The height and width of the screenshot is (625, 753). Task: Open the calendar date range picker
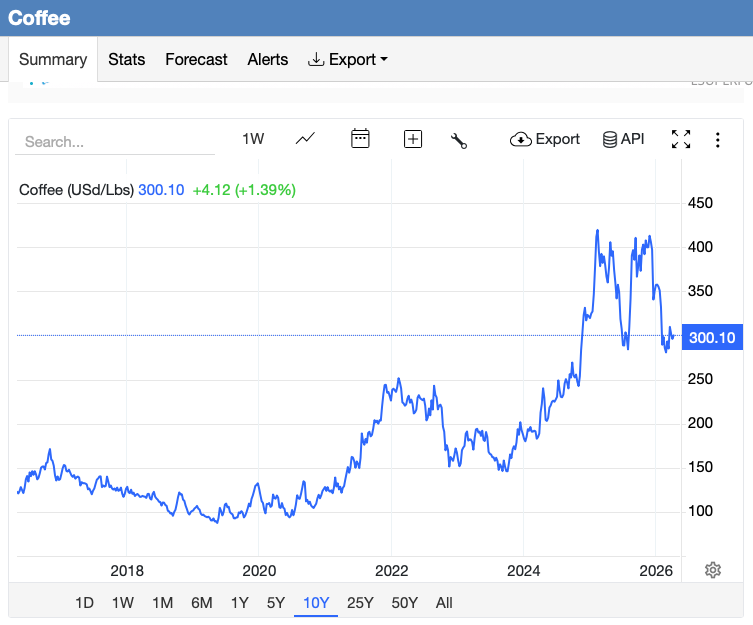[360, 139]
